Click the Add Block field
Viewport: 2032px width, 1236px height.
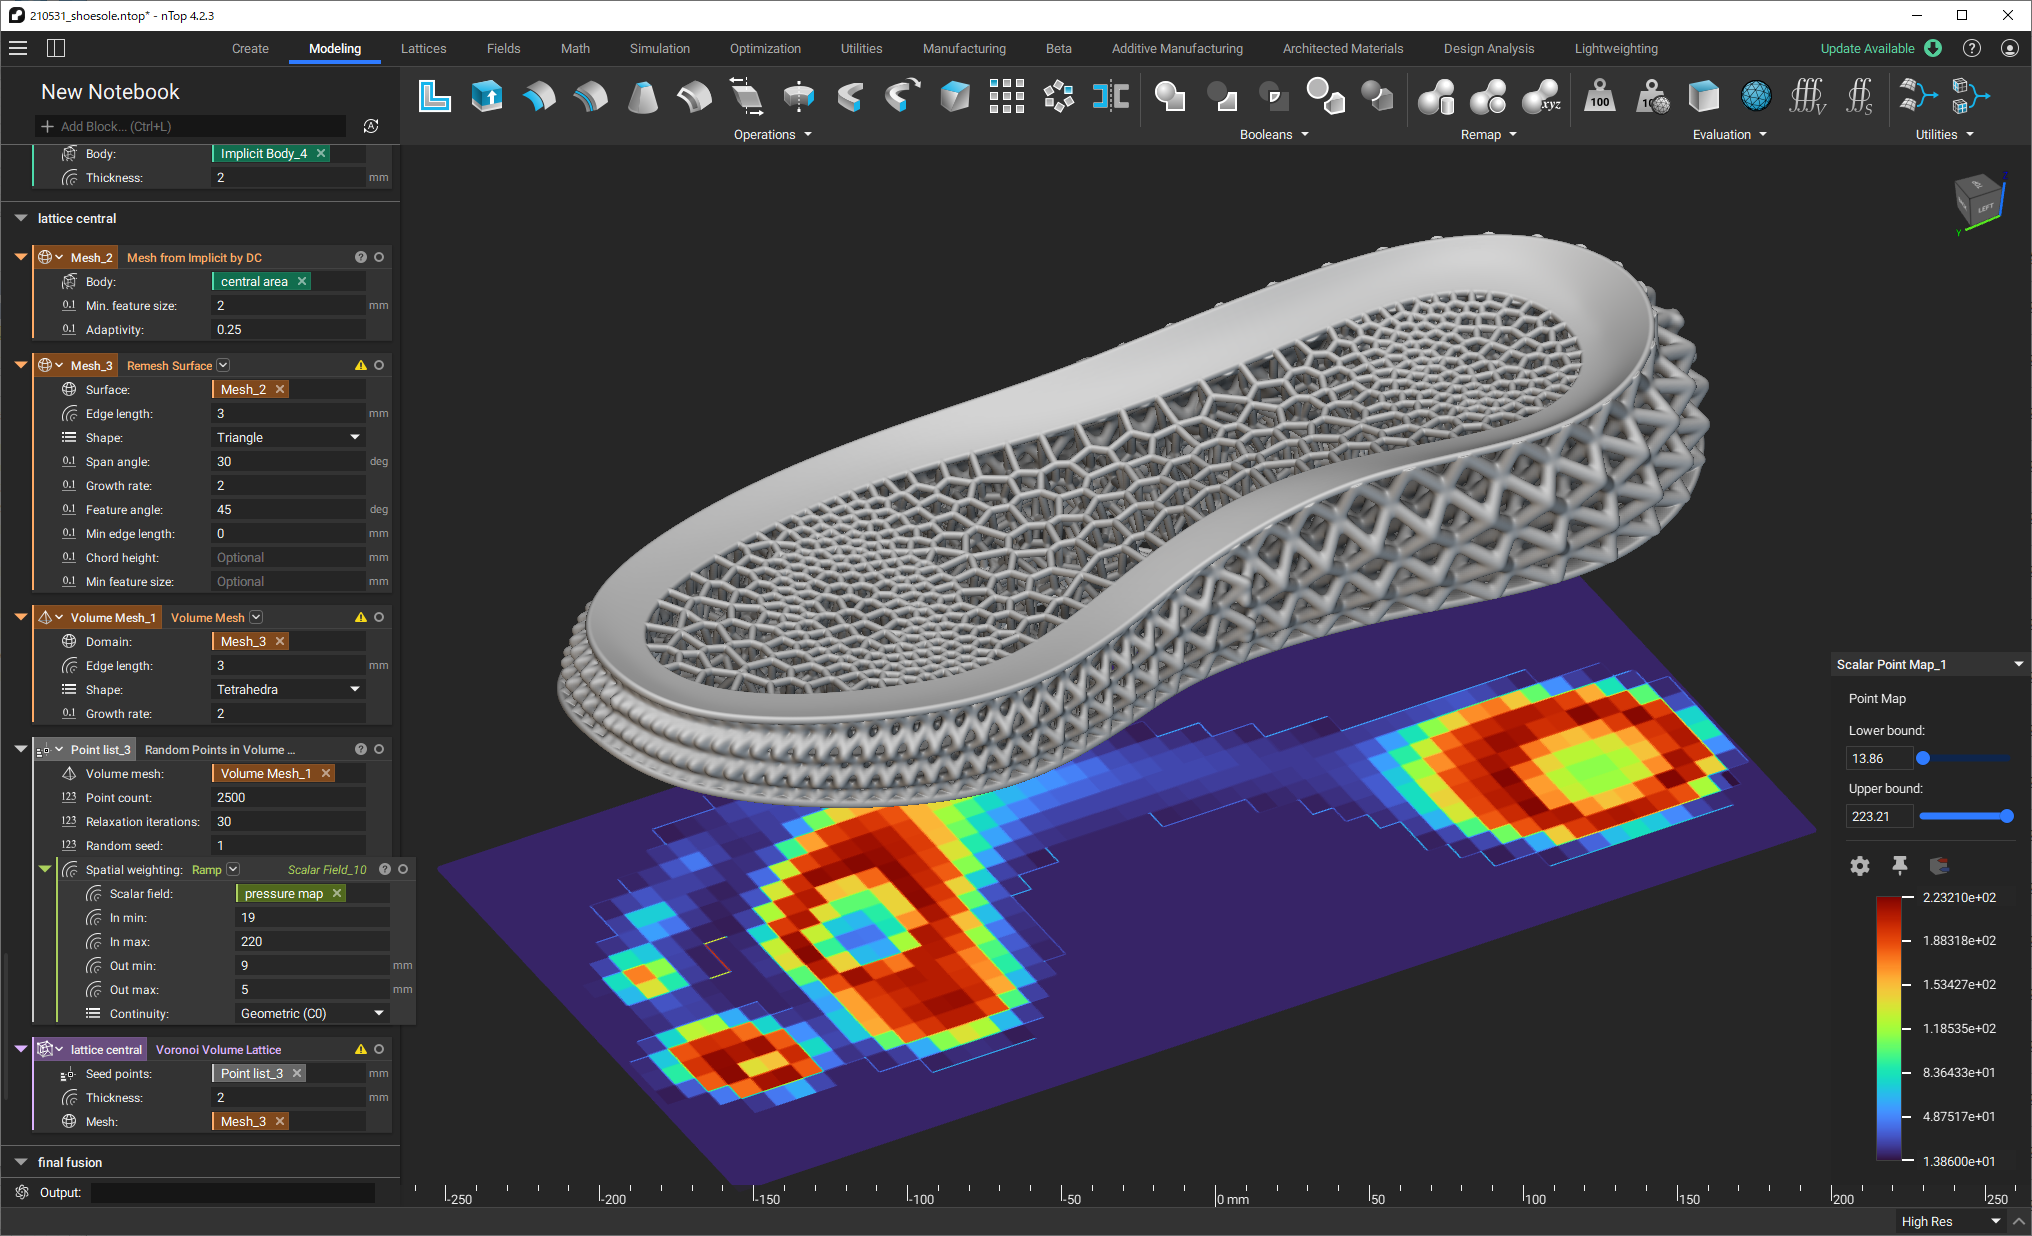pyautogui.click(x=190, y=126)
